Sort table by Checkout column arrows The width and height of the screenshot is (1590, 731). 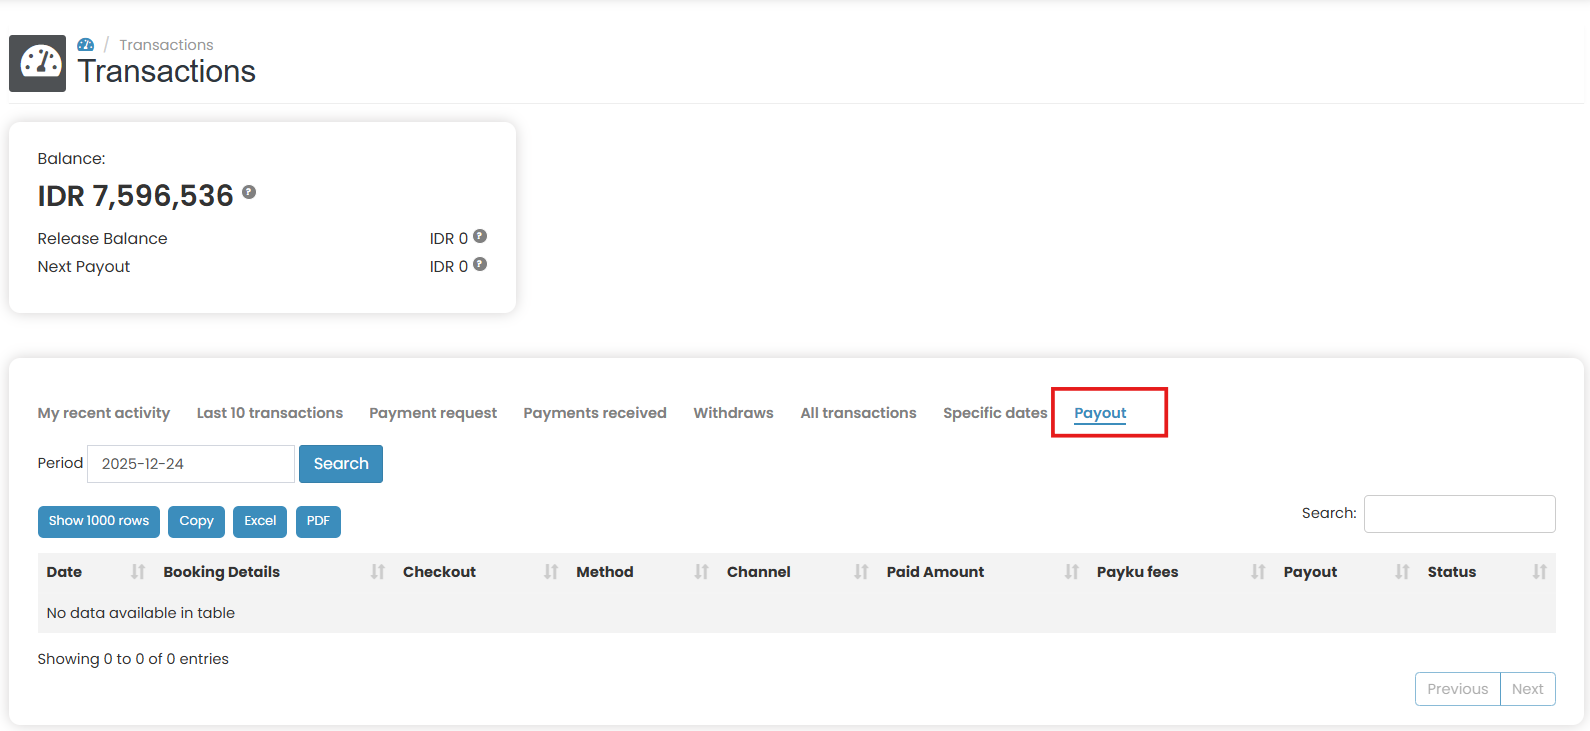[551, 572]
